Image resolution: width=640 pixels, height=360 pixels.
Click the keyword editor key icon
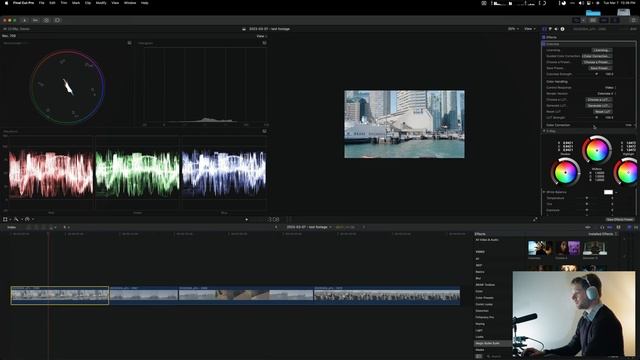tap(36, 20)
